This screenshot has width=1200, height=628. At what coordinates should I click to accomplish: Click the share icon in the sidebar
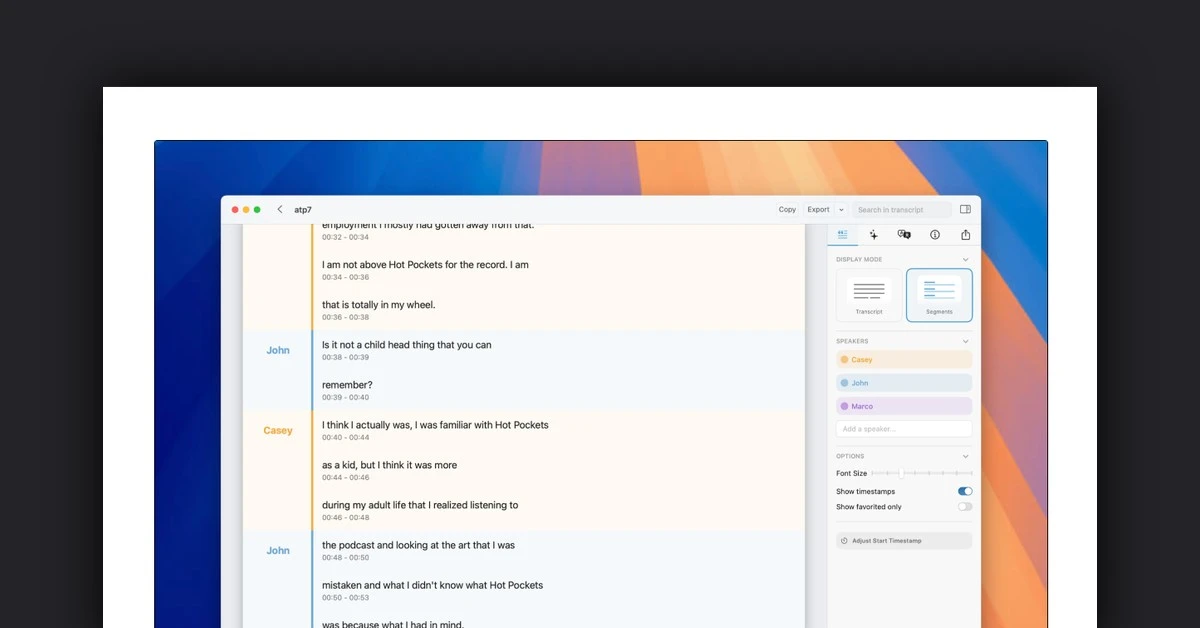[x=965, y=235]
